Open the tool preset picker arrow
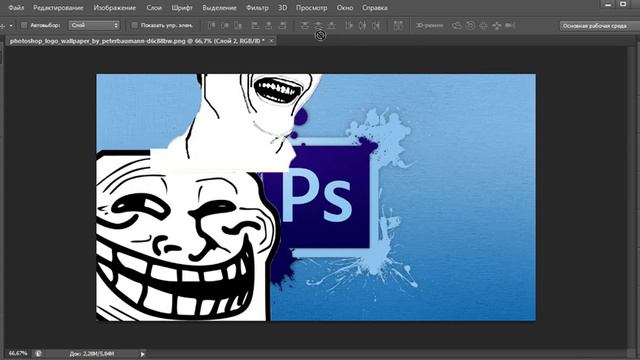 11,25
